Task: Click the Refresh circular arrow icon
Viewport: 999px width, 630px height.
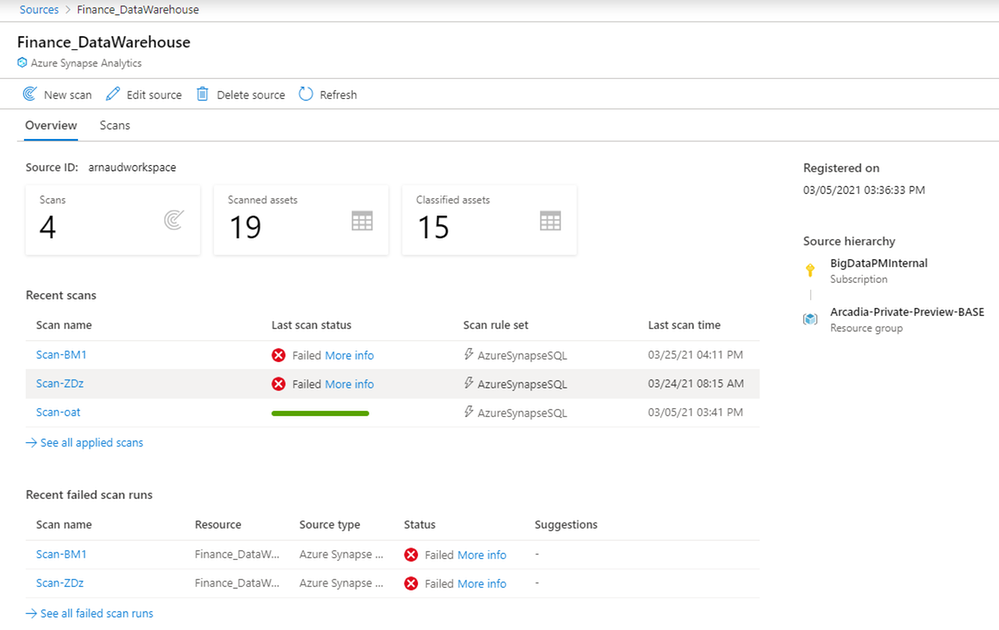Action: tap(306, 95)
